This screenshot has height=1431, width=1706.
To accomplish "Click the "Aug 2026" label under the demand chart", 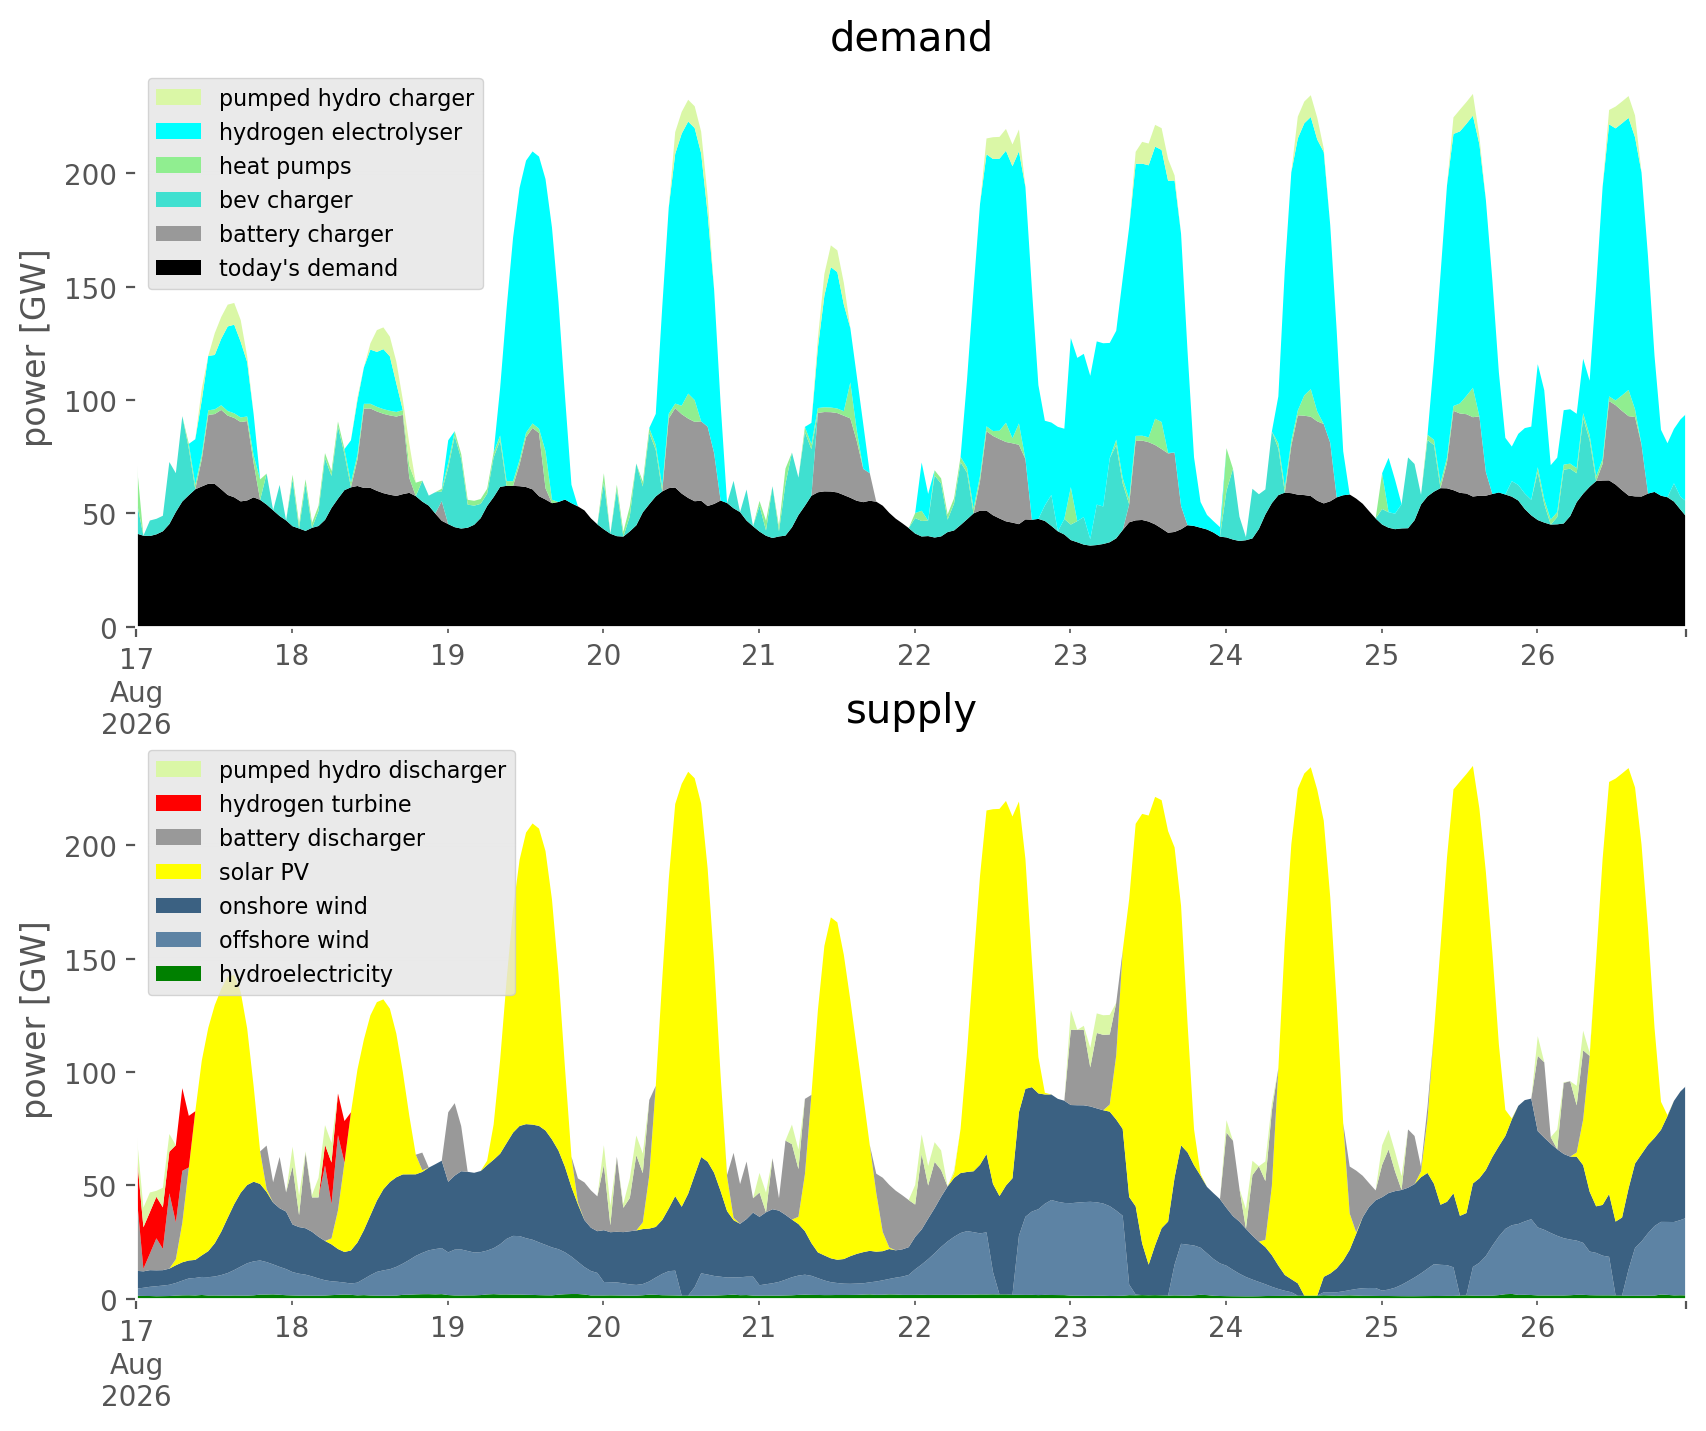I will 136,708.
